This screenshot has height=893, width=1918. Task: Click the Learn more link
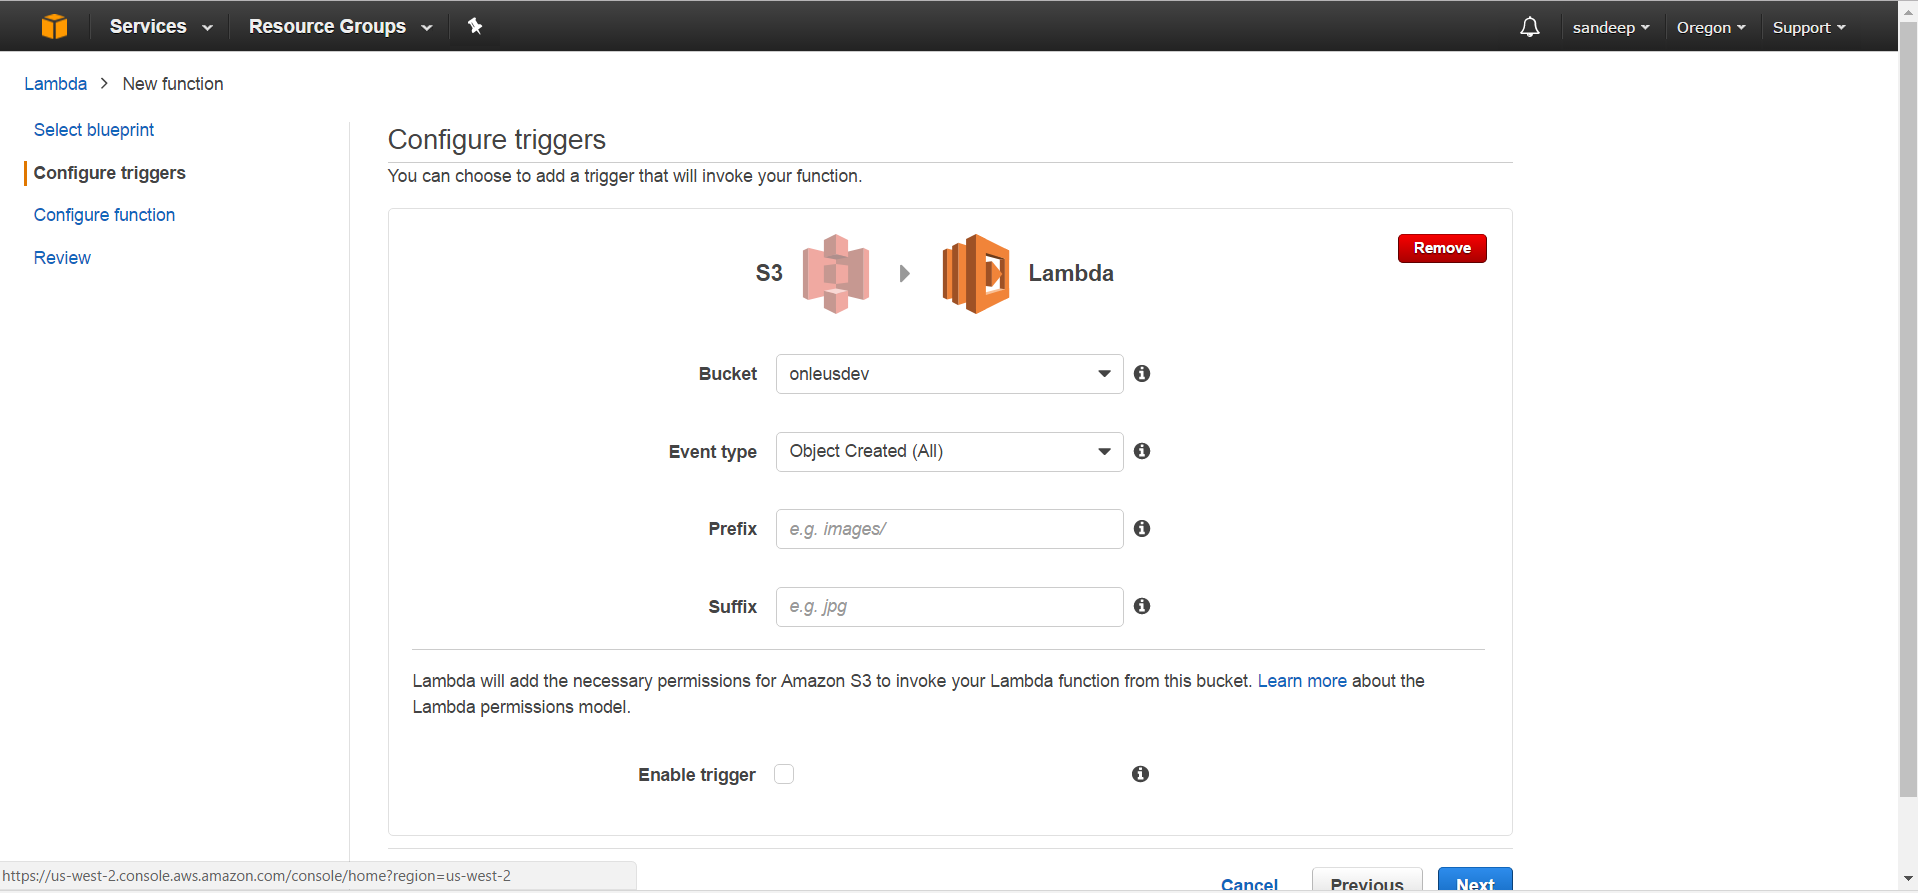[1301, 681]
